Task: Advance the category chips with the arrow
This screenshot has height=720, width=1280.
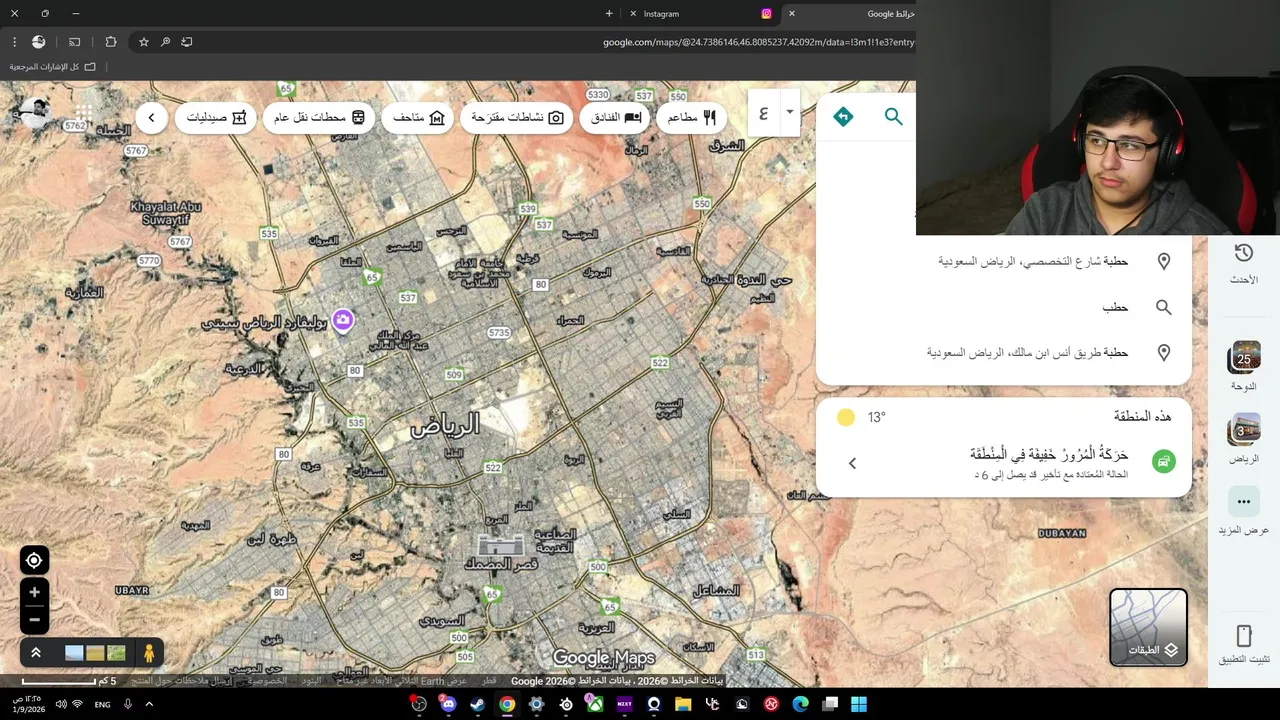Action: pyautogui.click(x=151, y=117)
